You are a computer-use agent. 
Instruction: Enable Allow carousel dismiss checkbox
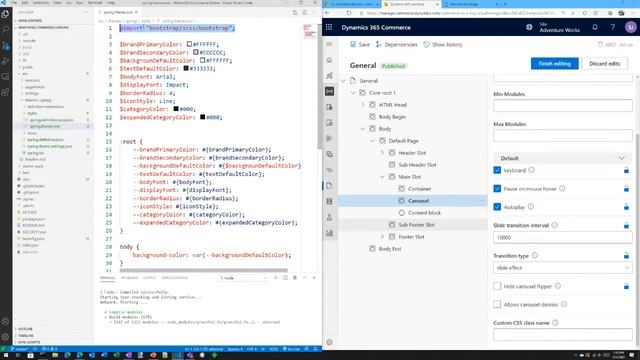pos(497,304)
